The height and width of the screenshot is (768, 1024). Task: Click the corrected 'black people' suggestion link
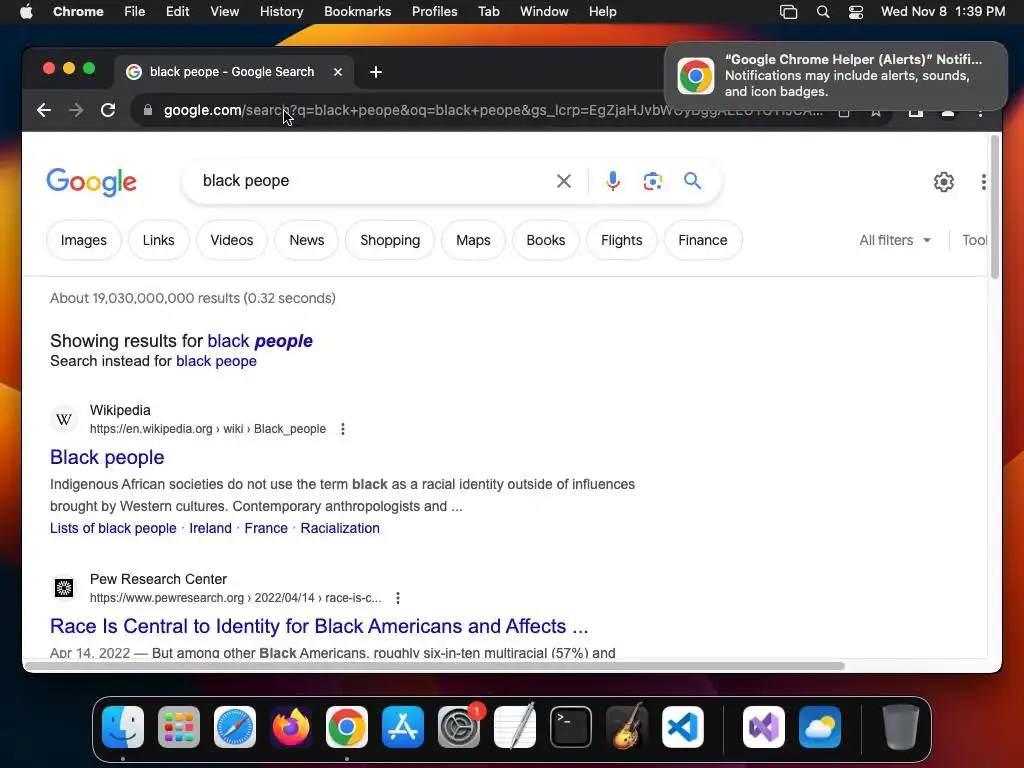click(x=260, y=341)
